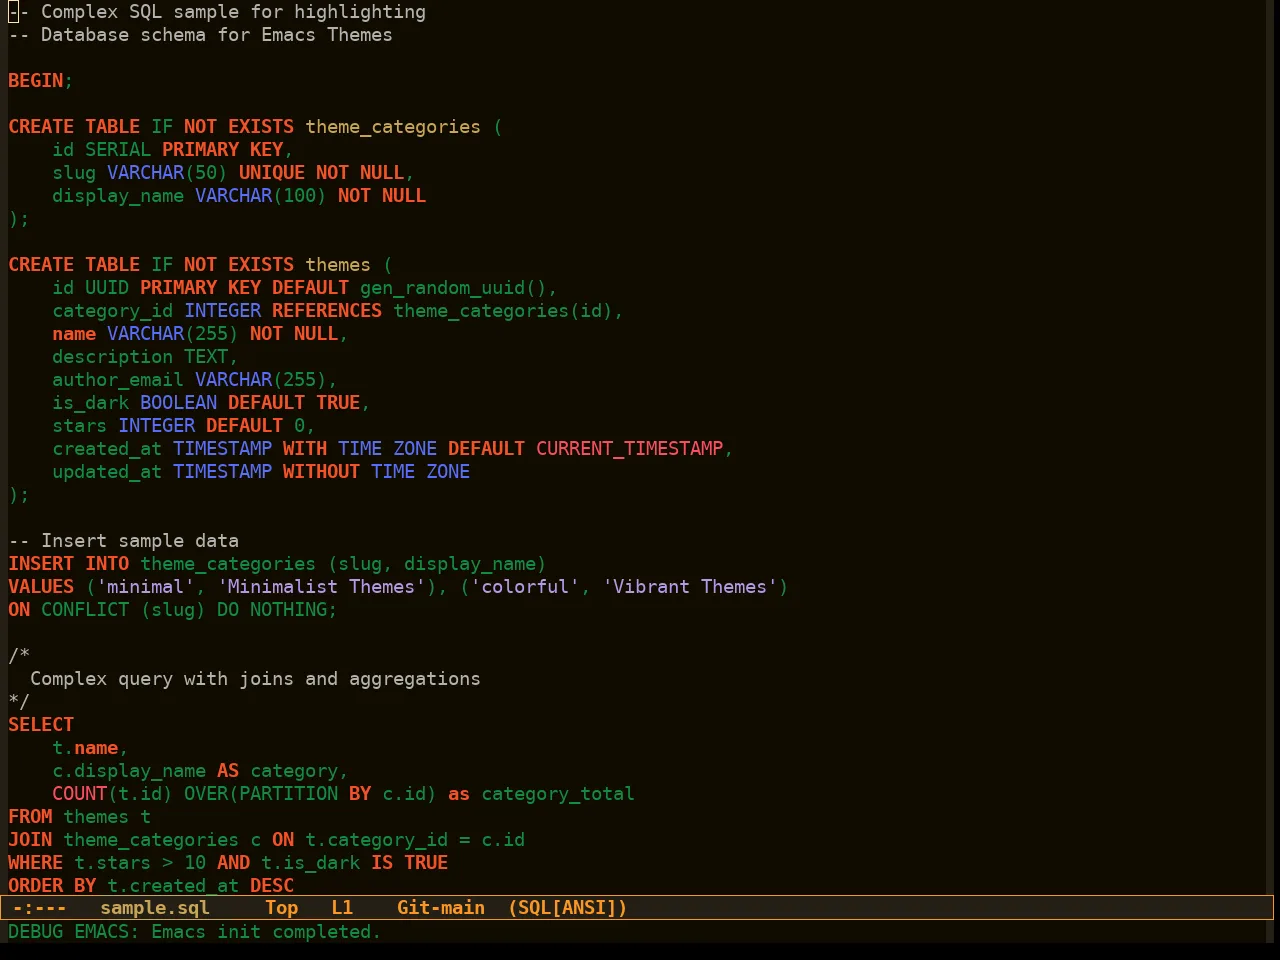Place cursor on theme_categories in first CREATE TABLE
The height and width of the screenshot is (960, 1280).
393,127
